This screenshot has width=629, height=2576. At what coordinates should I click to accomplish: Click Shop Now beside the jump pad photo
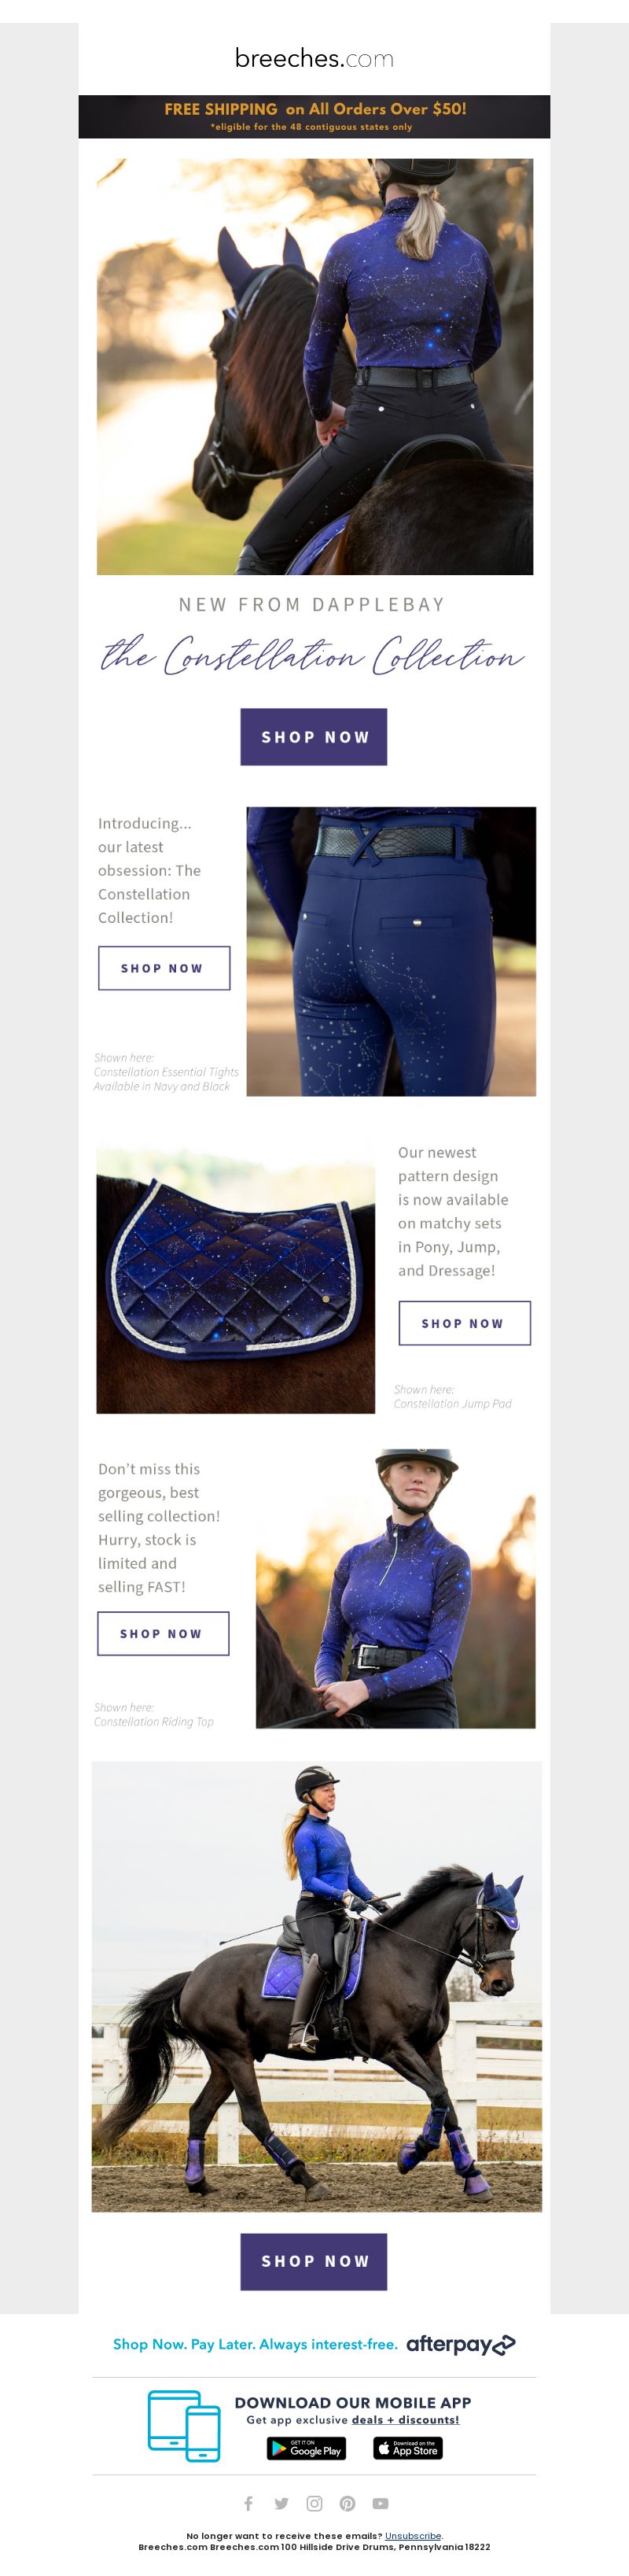tap(464, 1323)
